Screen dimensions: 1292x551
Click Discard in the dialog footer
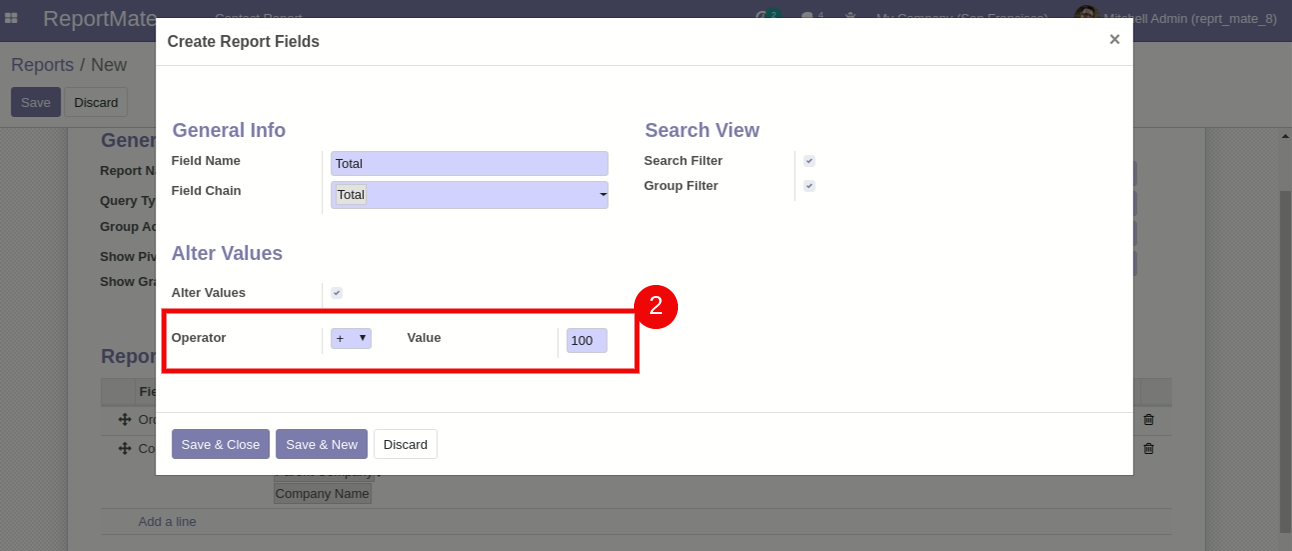click(405, 444)
